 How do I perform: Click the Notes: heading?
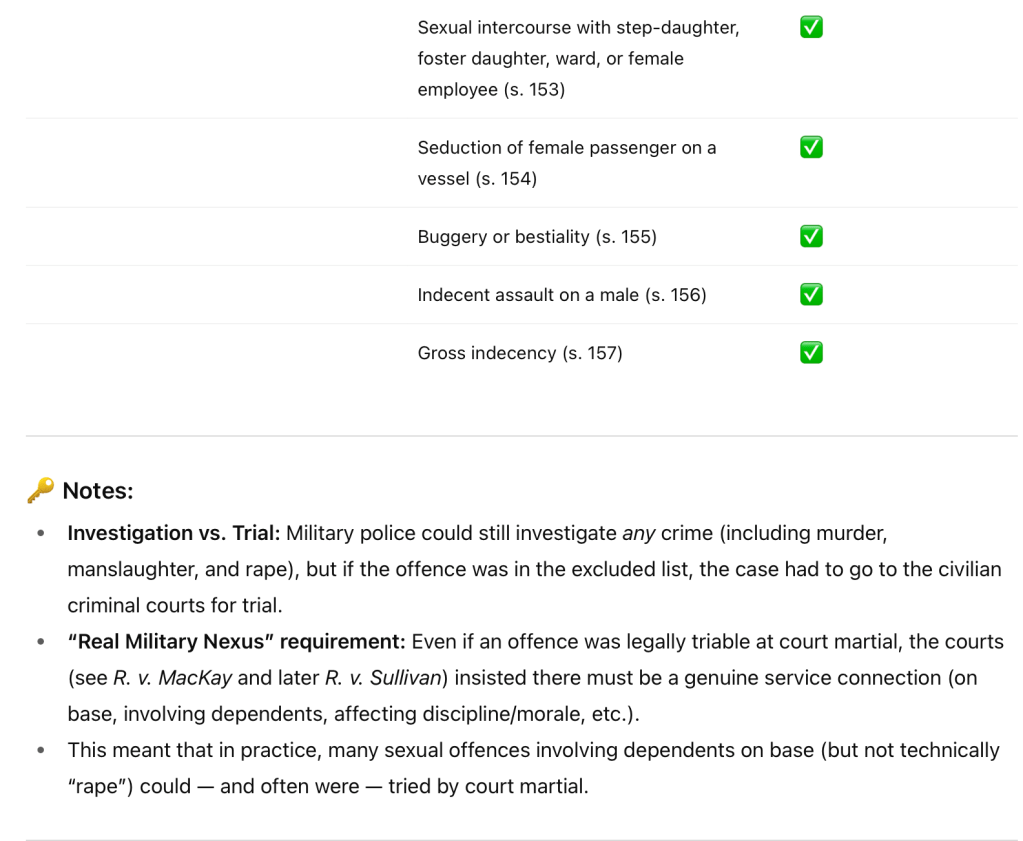98,491
